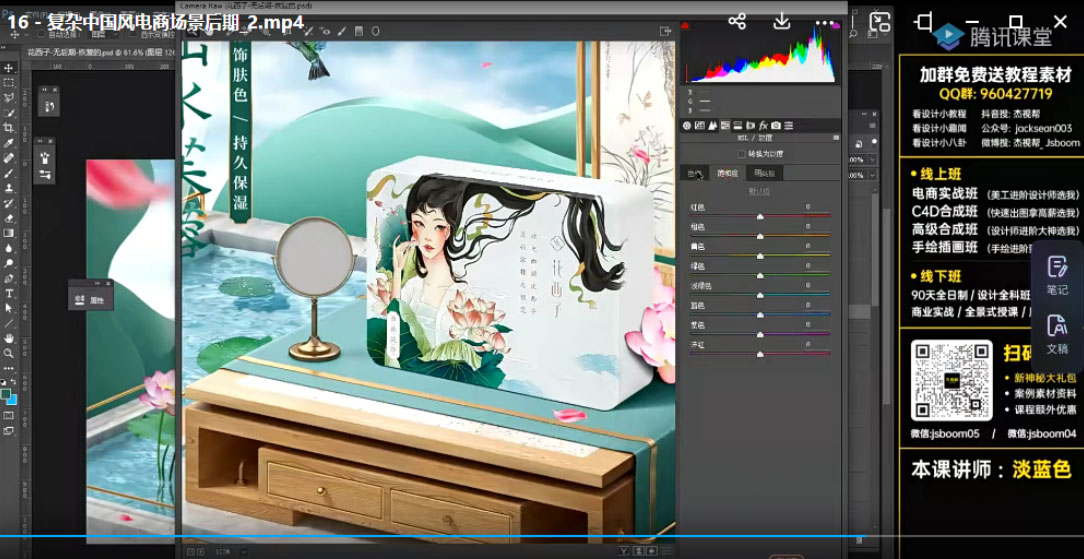Open the Presets panel icon
The height and width of the screenshot is (559, 1084).
[x=788, y=125]
